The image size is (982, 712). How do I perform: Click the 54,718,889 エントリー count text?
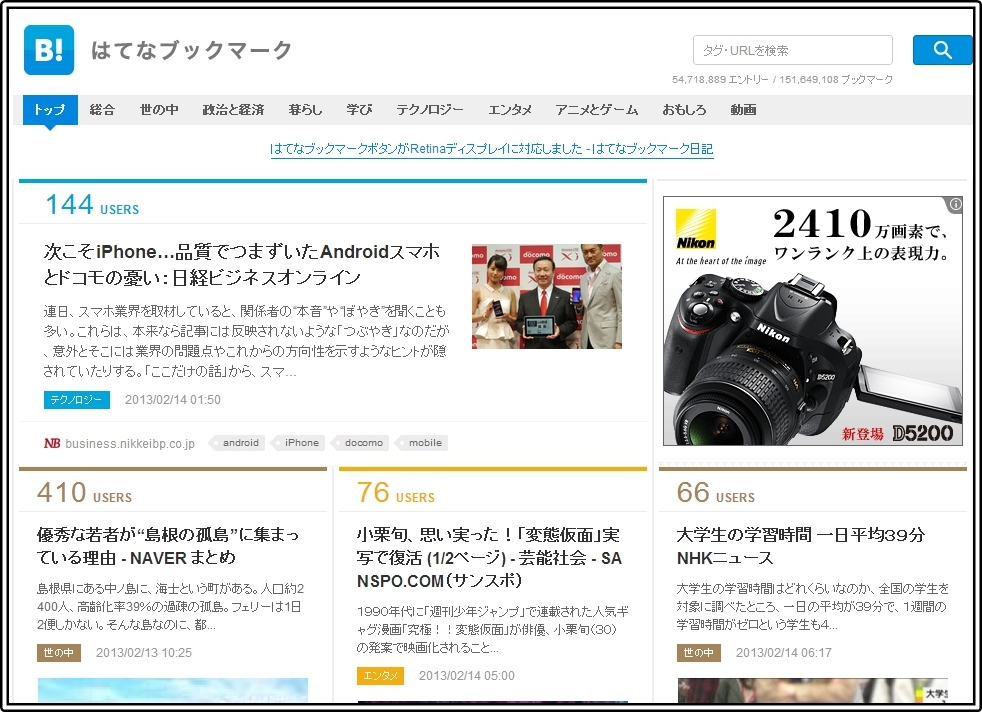click(x=720, y=80)
